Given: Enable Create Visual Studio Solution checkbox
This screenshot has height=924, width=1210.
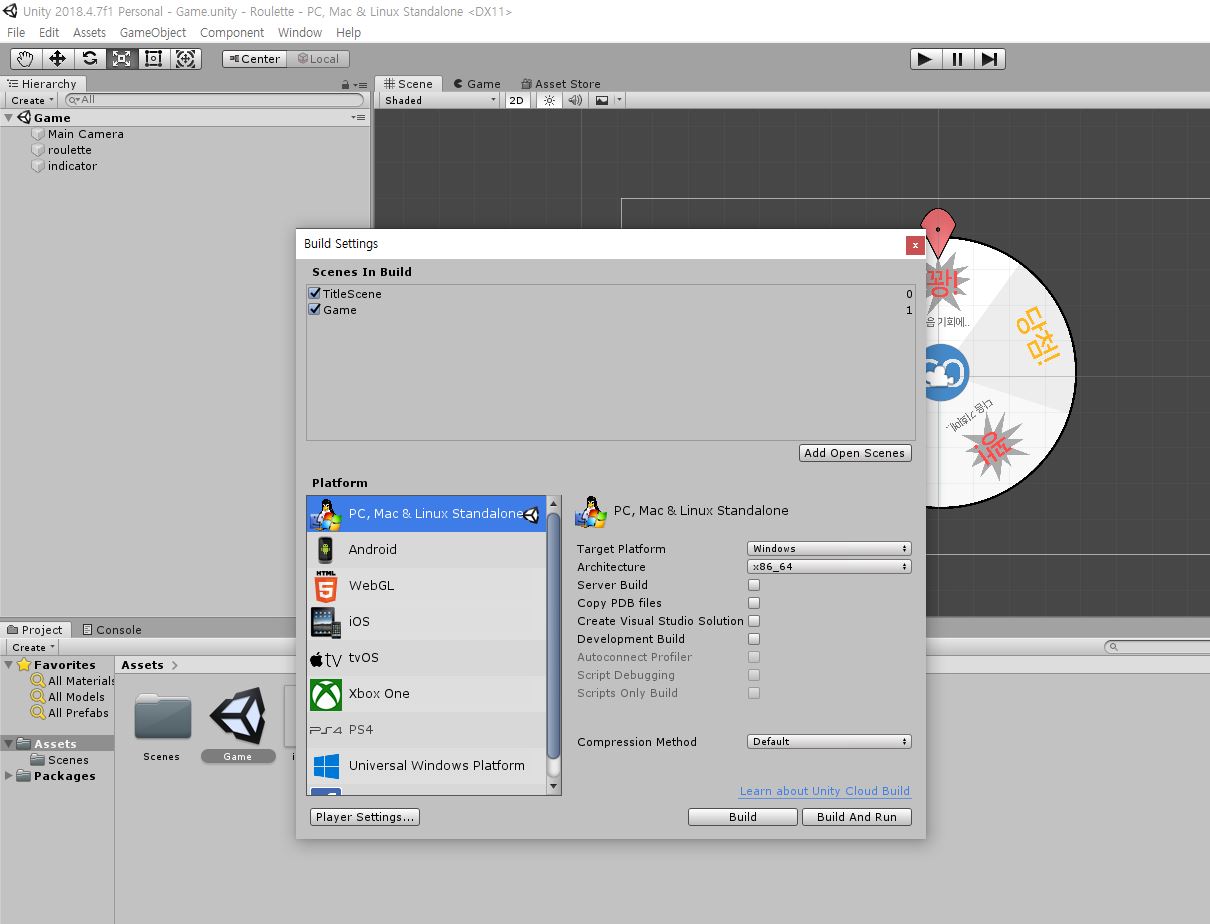Looking at the screenshot, I should (x=754, y=621).
